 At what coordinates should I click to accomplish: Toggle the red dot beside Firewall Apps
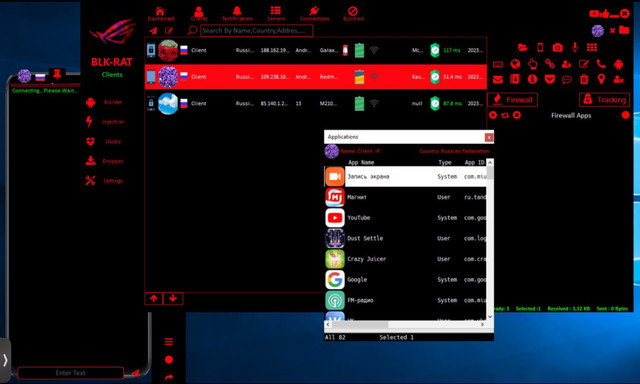point(625,115)
